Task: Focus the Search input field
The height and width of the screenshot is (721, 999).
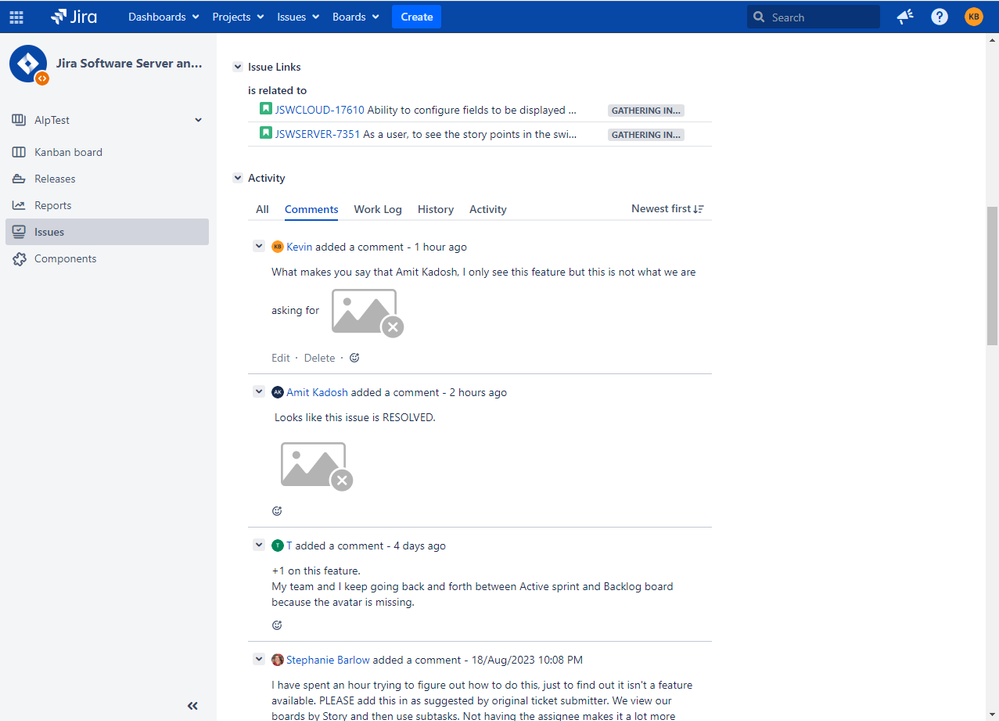Action: point(813,17)
